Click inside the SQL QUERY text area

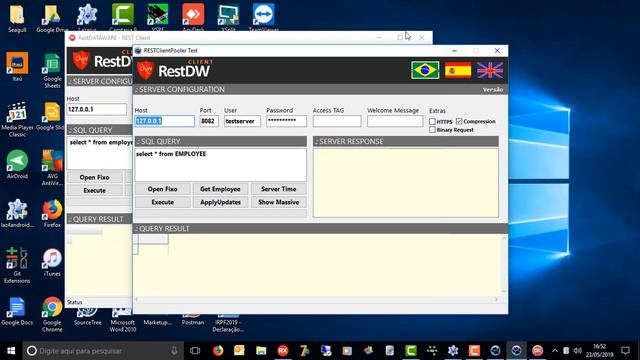pos(220,164)
